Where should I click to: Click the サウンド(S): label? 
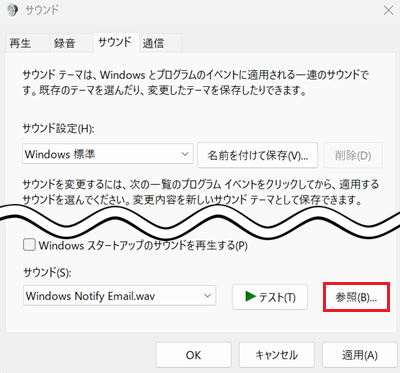click(x=47, y=273)
